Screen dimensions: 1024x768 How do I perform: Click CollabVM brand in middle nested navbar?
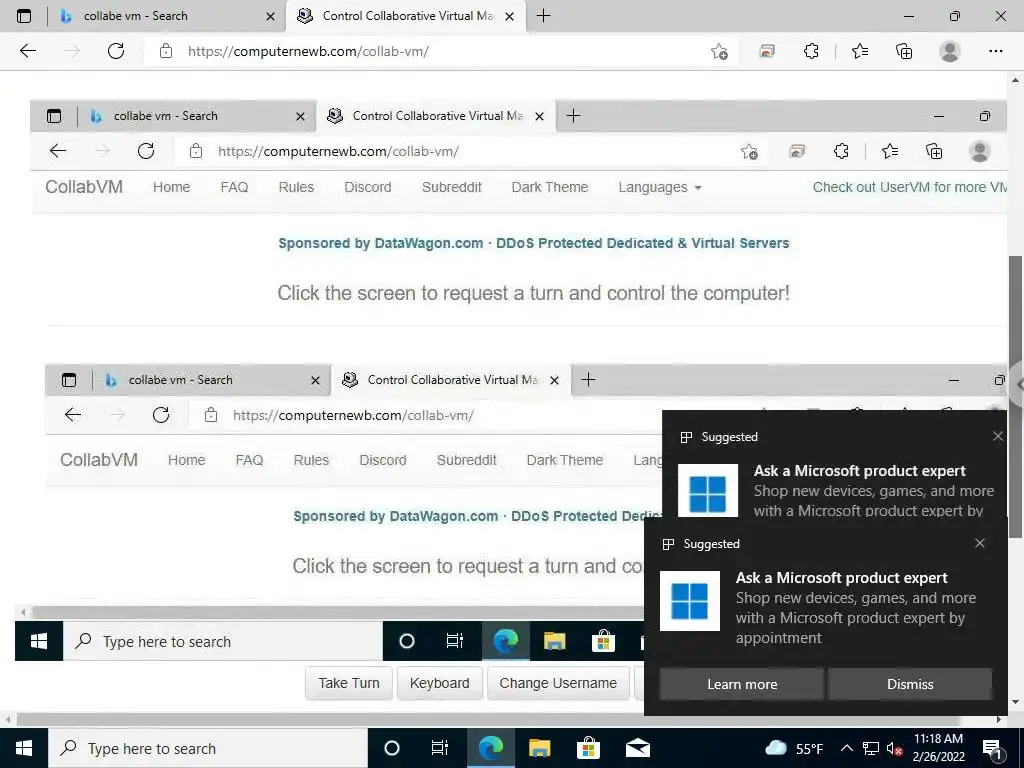(x=84, y=187)
